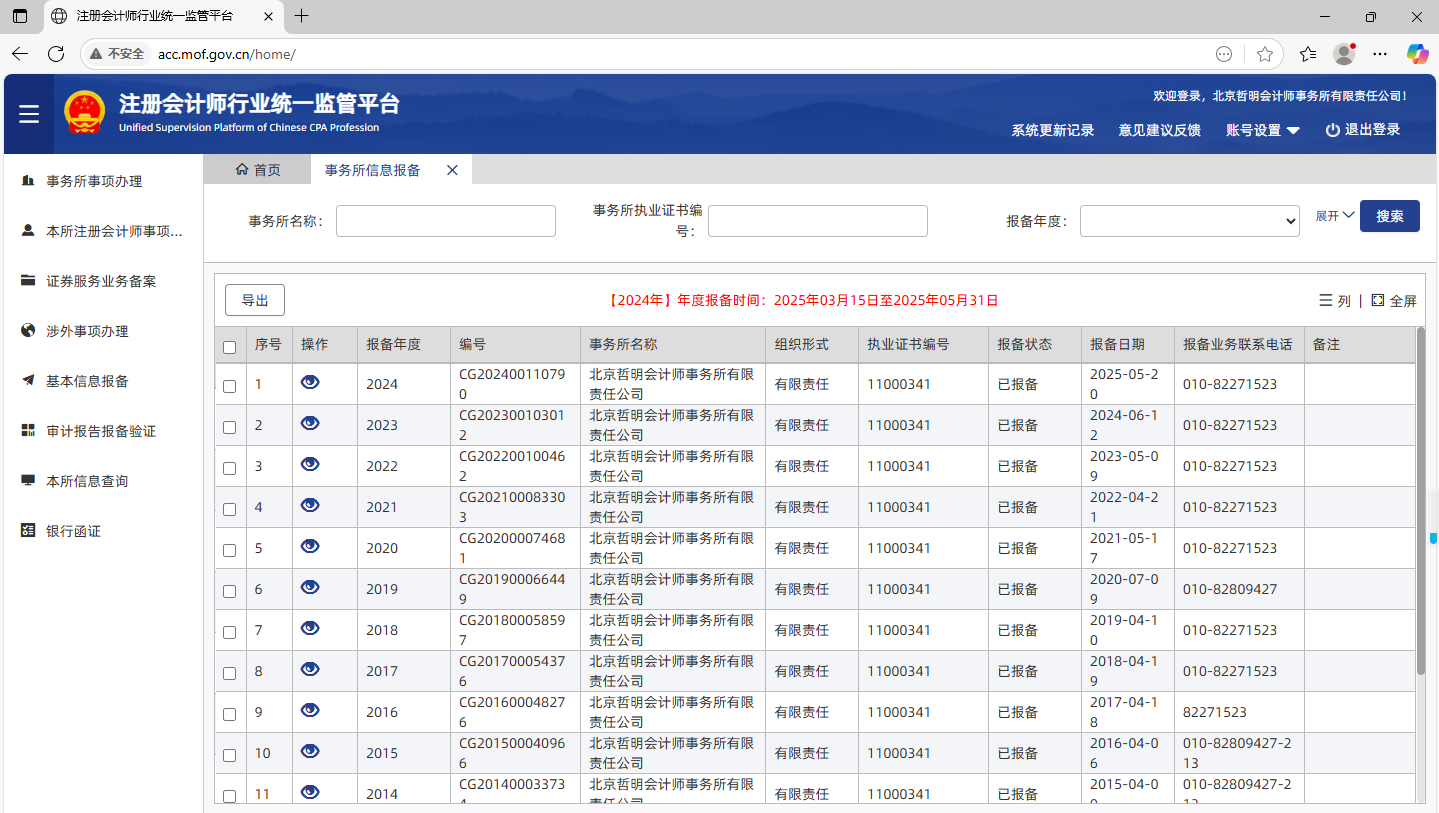Click the 全屏 fullscreen icon
The height and width of the screenshot is (813, 1439).
(x=1378, y=300)
